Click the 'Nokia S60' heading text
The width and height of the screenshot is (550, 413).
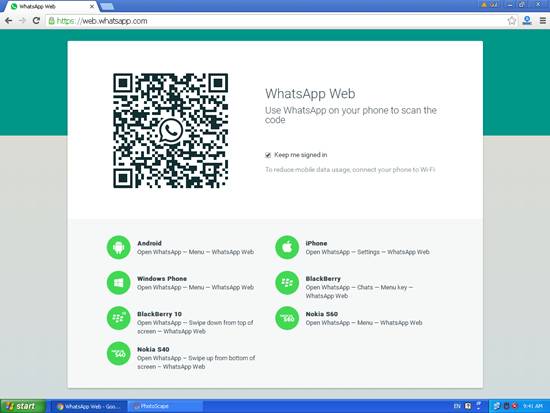(322, 314)
